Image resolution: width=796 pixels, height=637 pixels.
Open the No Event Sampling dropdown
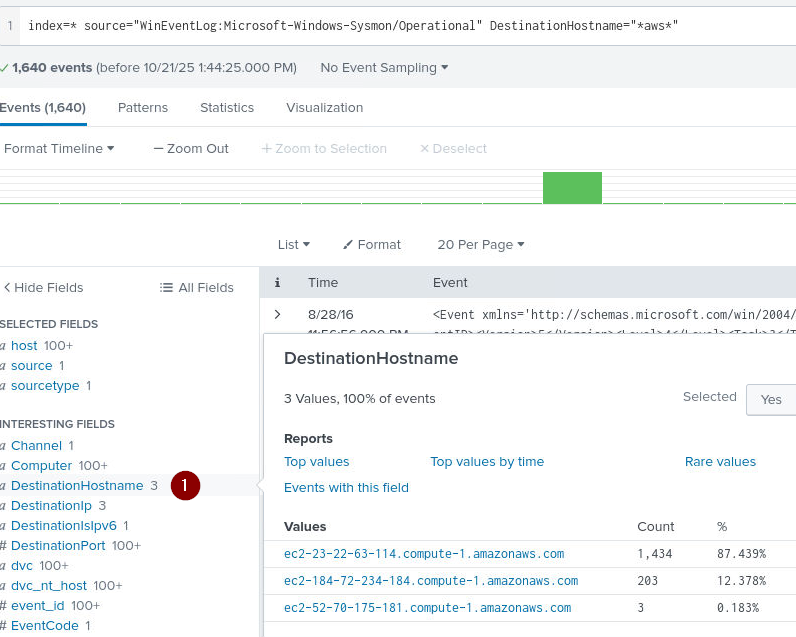(384, 68)
